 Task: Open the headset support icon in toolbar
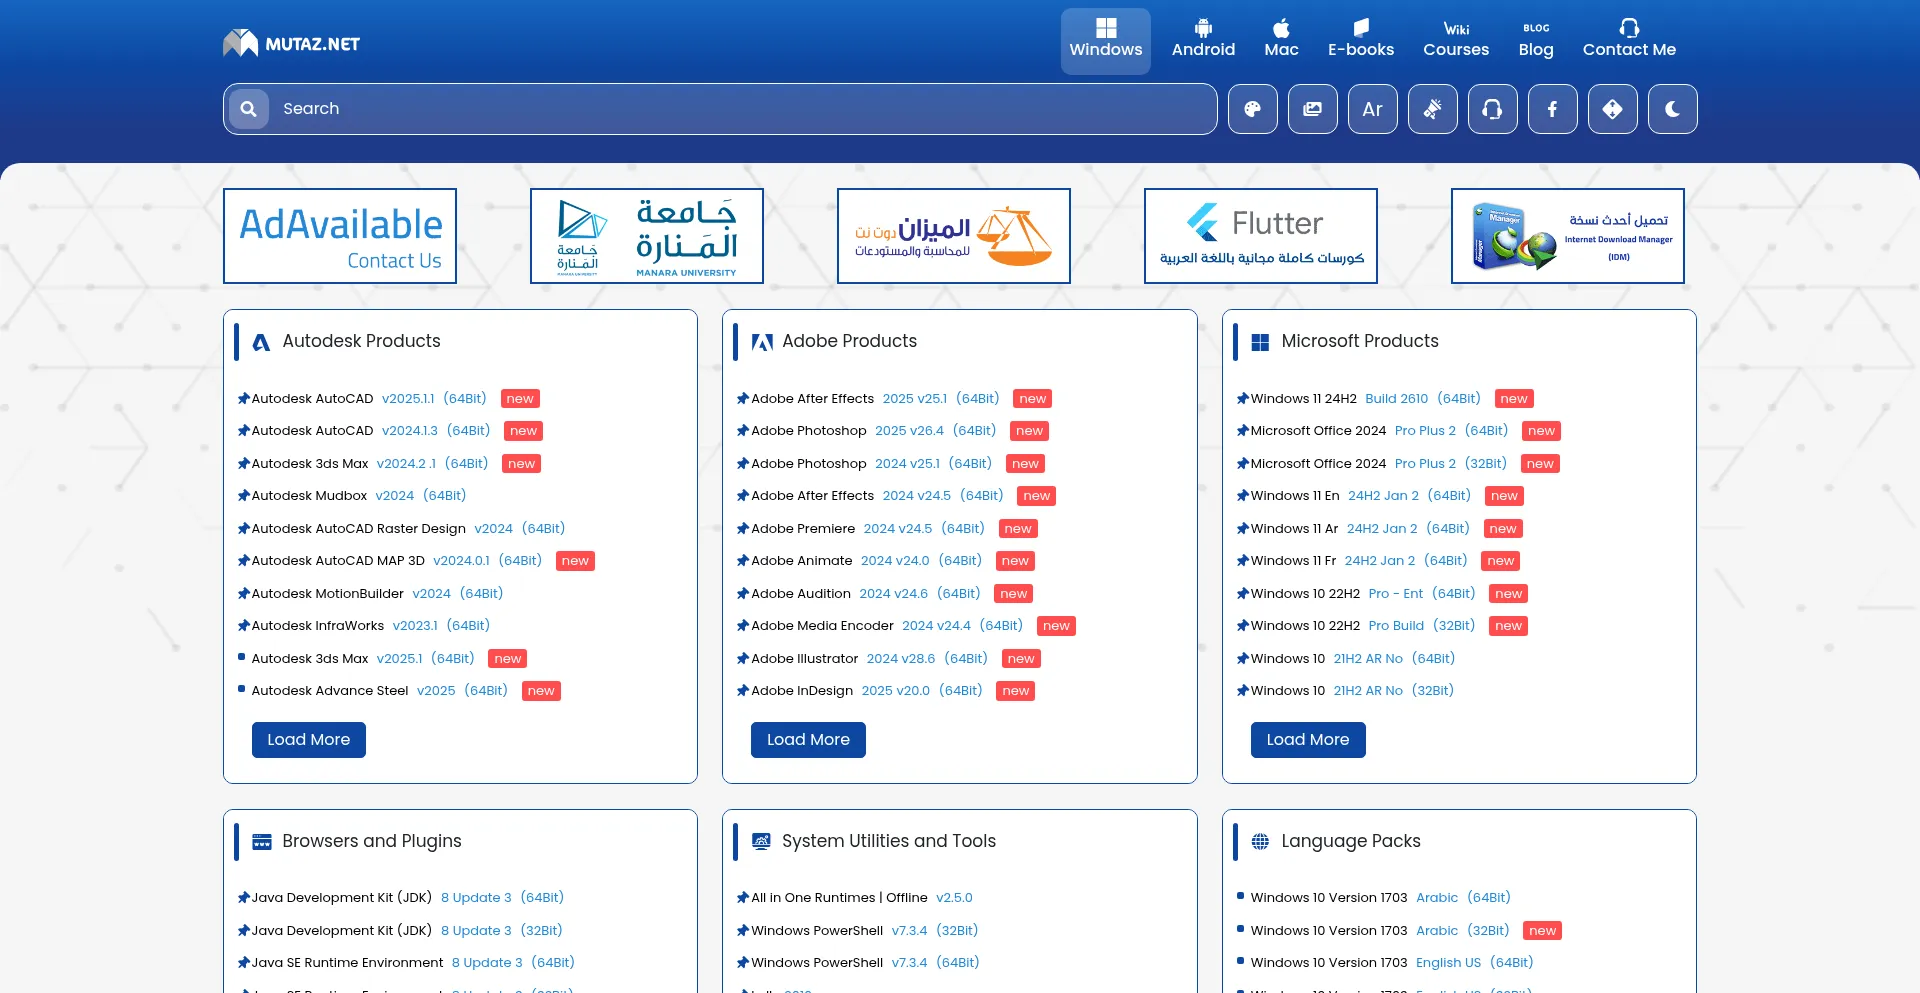[1492, 109]
